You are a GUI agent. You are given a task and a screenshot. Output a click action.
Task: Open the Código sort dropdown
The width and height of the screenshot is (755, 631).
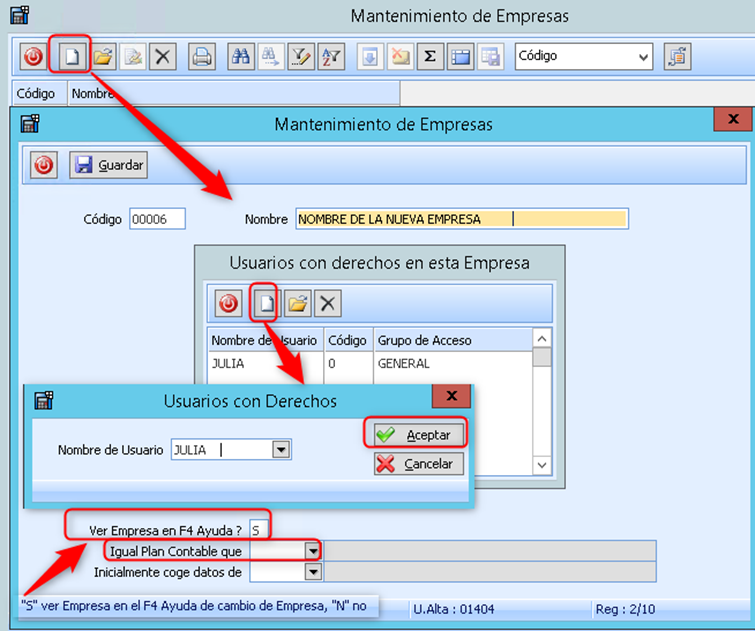click(x=642, y=57)
